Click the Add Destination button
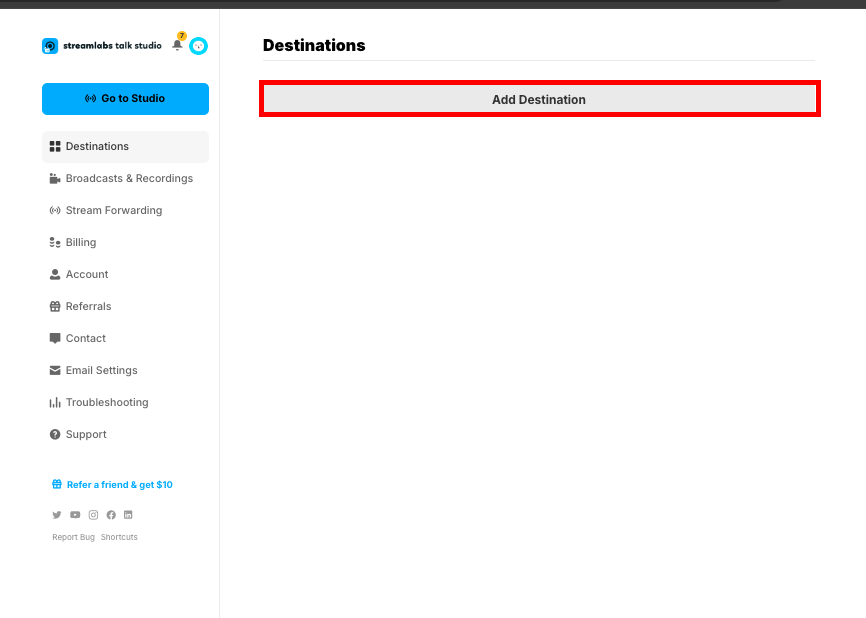 point(539,99)
